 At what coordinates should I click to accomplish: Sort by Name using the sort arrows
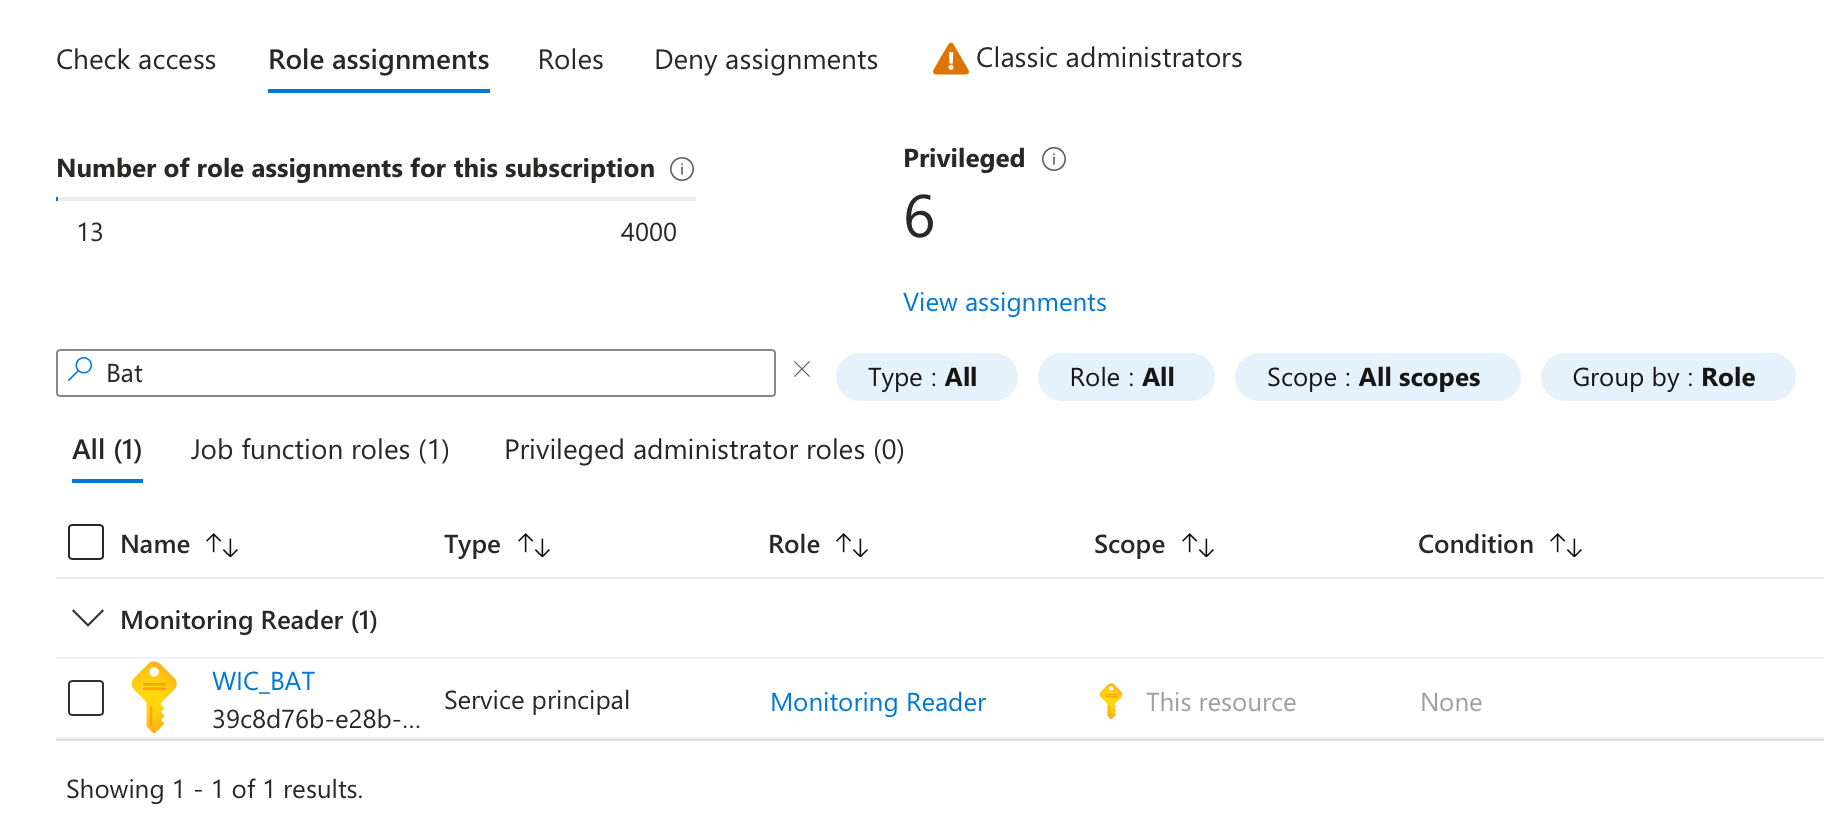[x=222, y=545]
